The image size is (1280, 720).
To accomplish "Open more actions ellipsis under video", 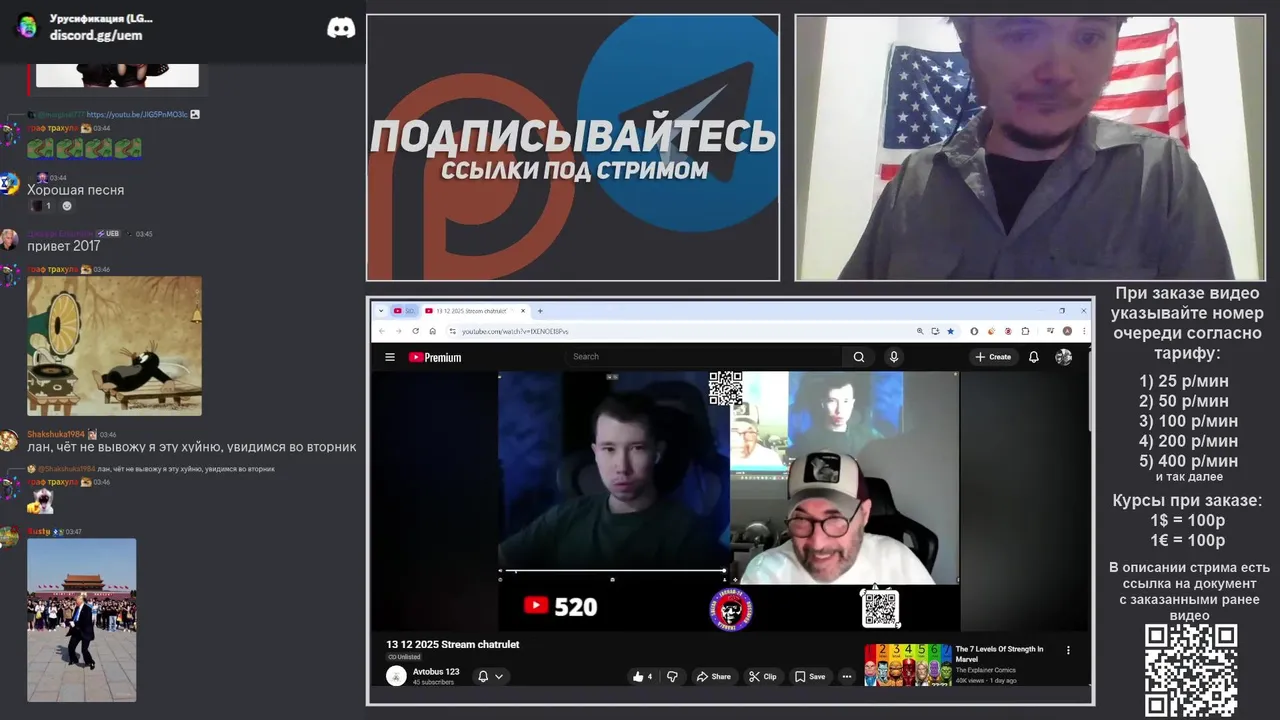I will tap(846, 677).
